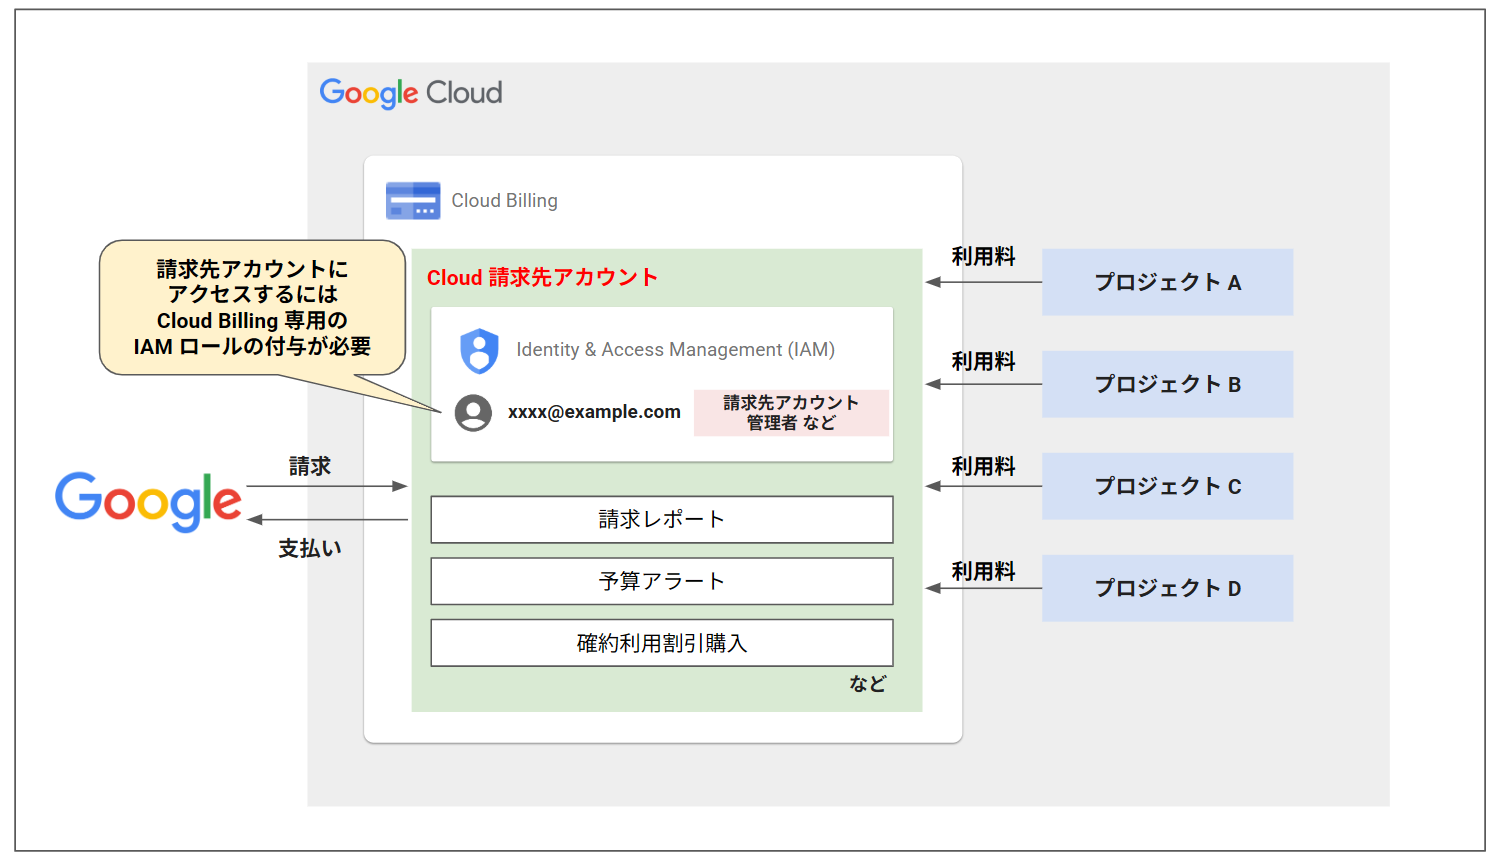Click the Cloud Billing card icon
Viewport: 1495px width, 859px height.
tap(413, 201)
